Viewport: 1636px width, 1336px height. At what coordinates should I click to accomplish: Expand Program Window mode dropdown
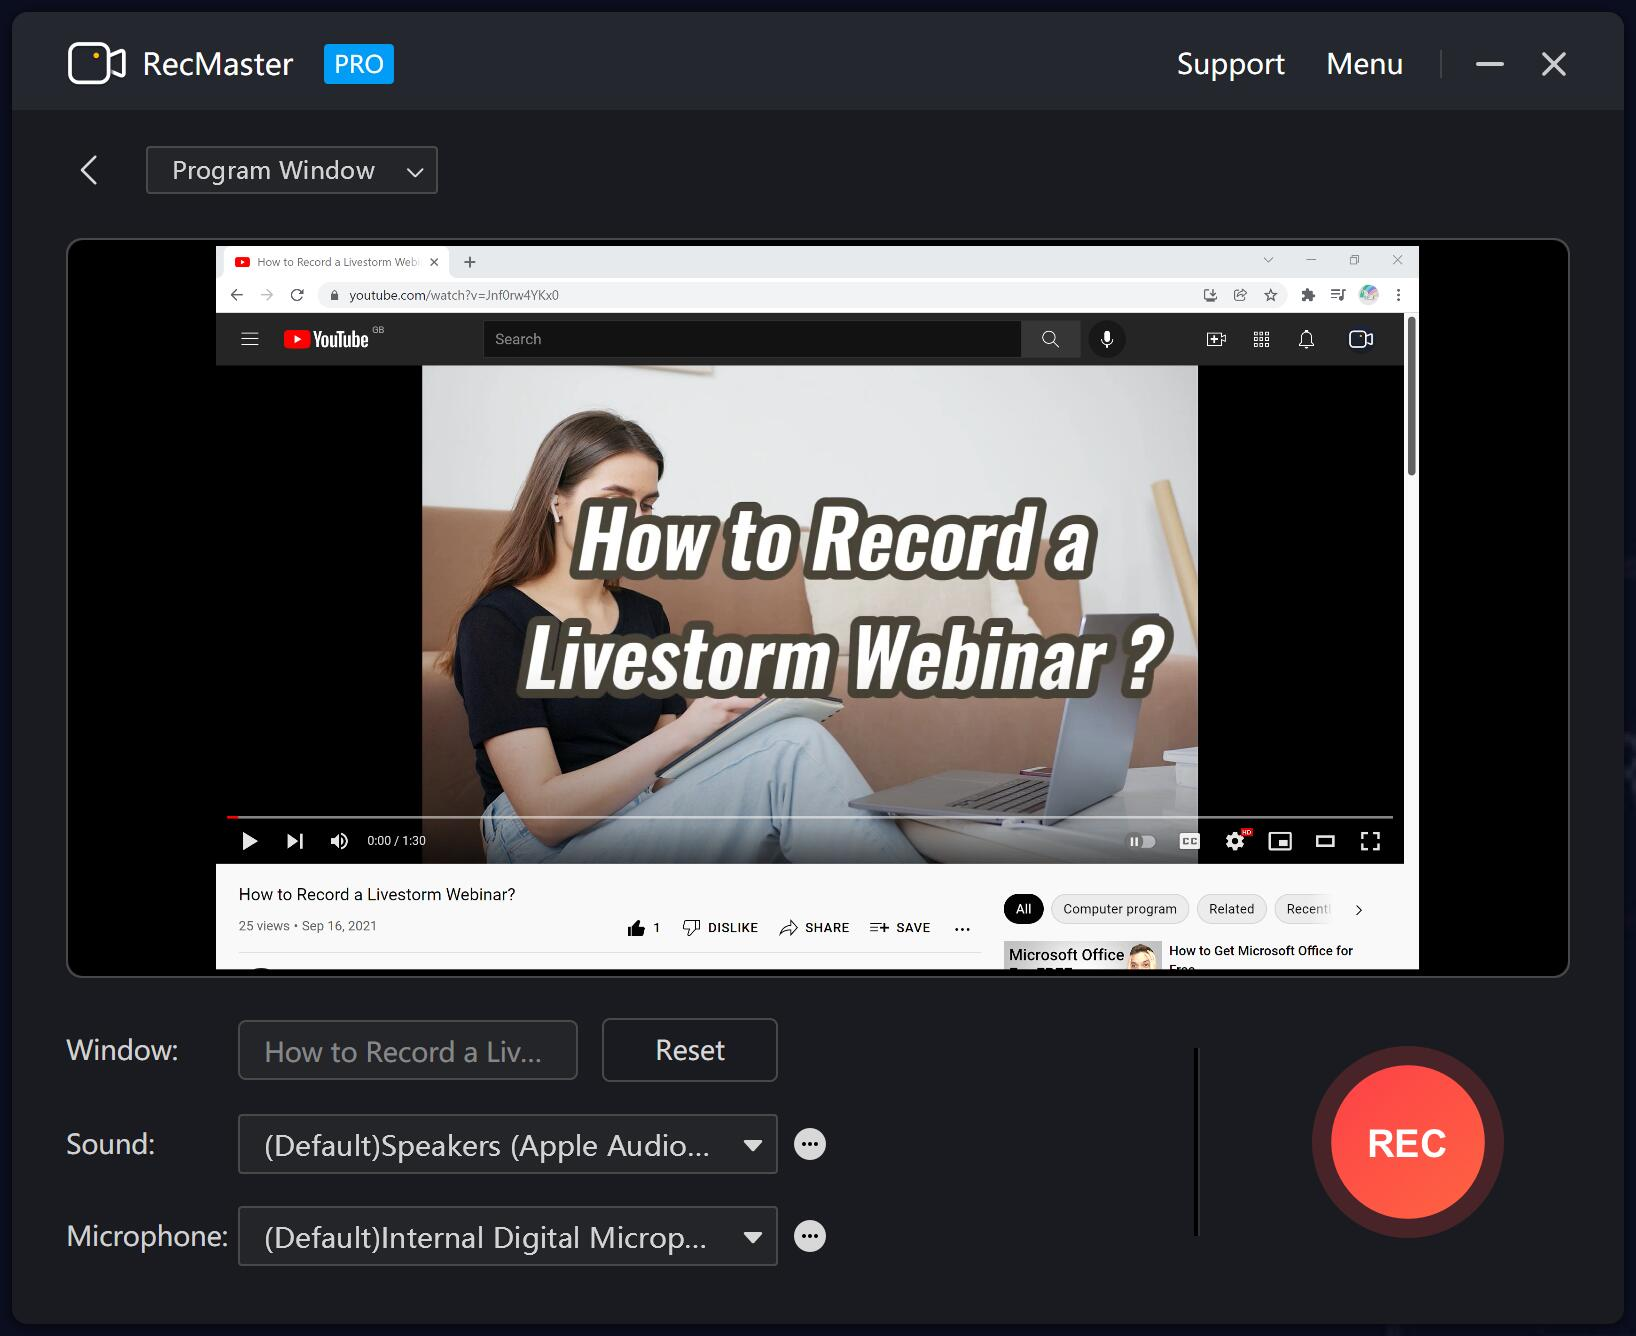[x=292, y=170]
